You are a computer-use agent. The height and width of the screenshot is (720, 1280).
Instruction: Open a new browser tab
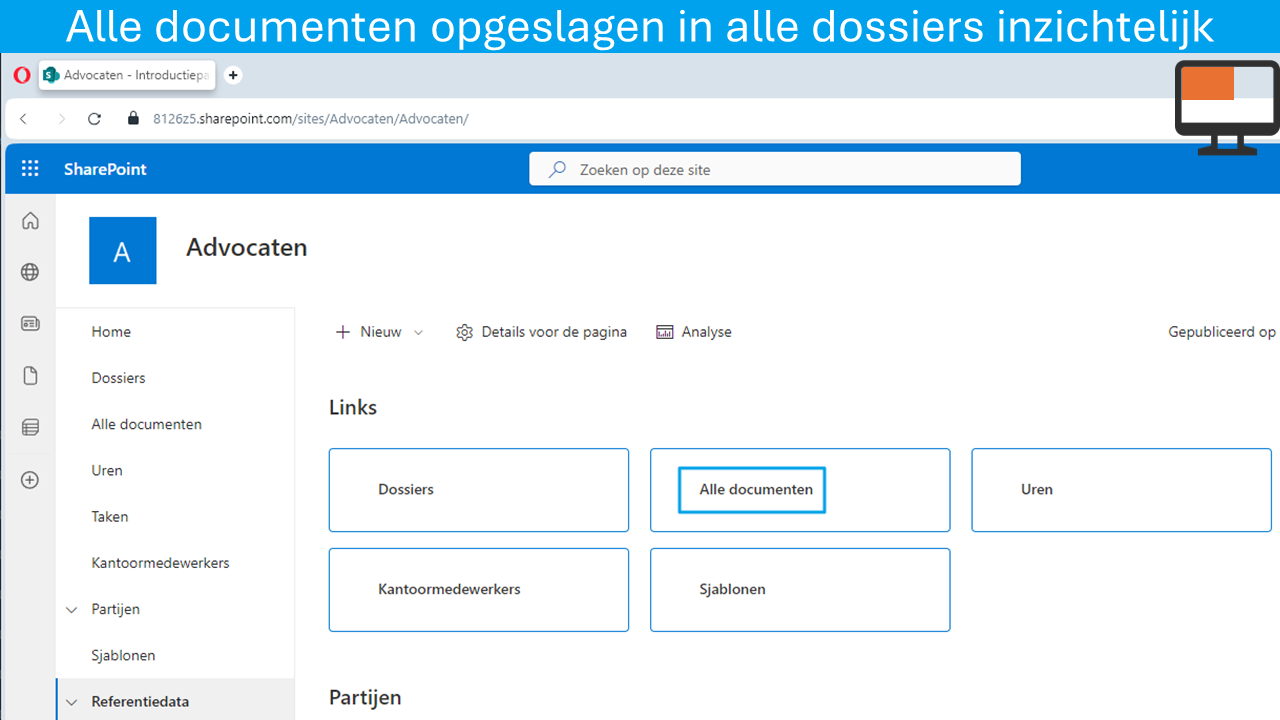coord(233,75)
